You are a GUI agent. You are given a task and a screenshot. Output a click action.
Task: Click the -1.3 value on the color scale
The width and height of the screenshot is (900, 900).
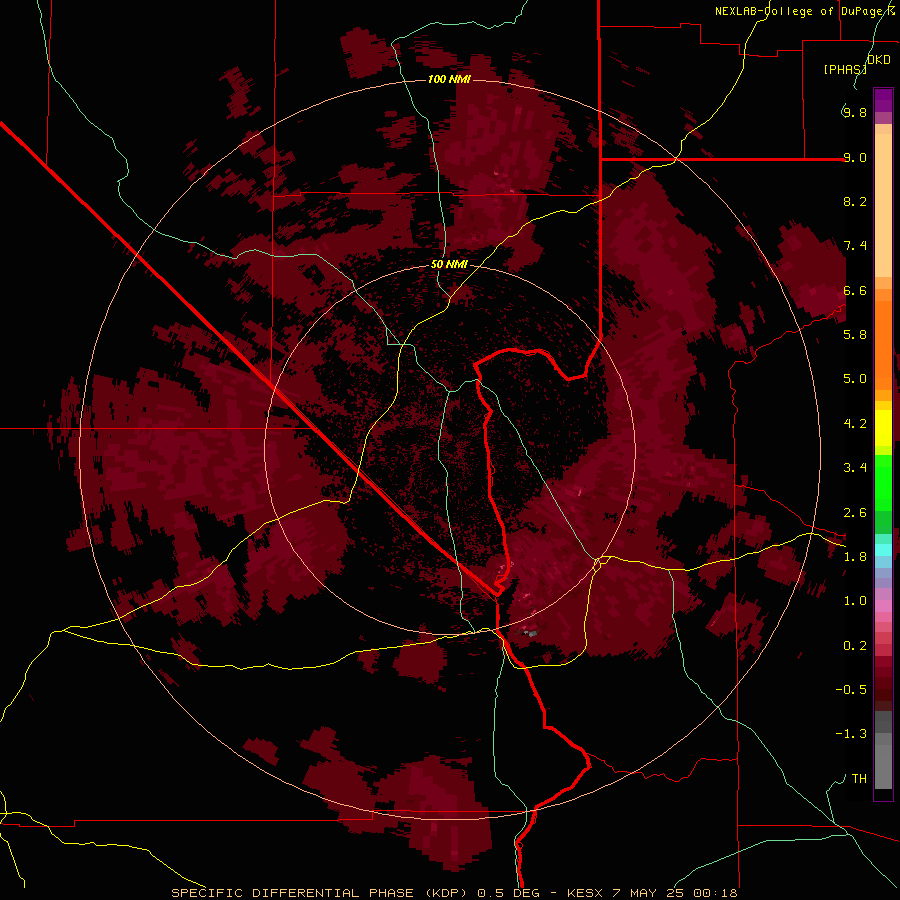pyautogui.click(x=851, y=734)
